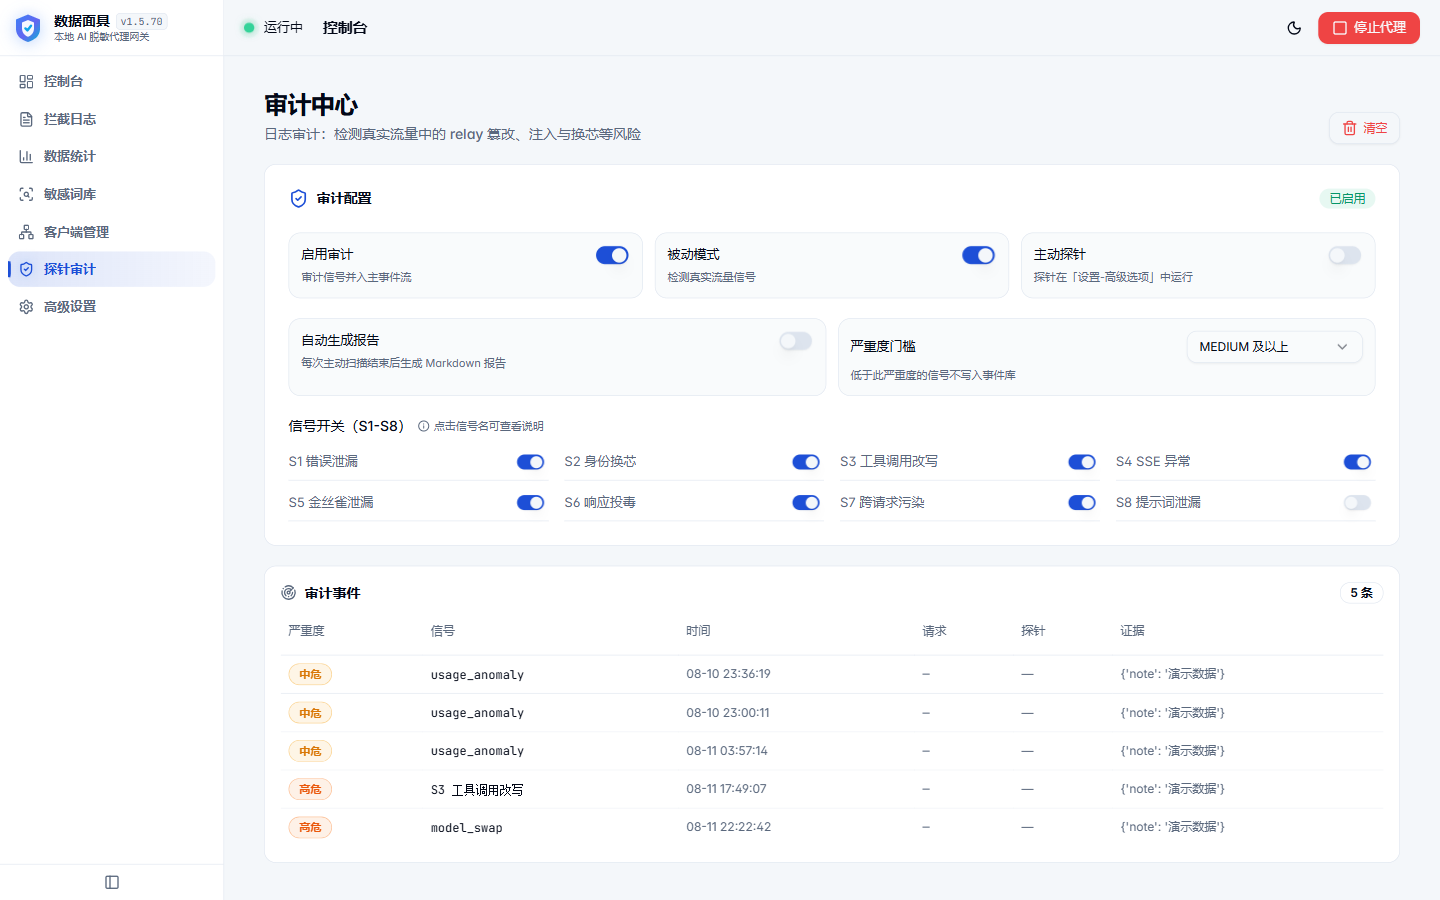Click the S2 身份换芯 signal name
1440x900 pixels.
click(x=600, y=462)
